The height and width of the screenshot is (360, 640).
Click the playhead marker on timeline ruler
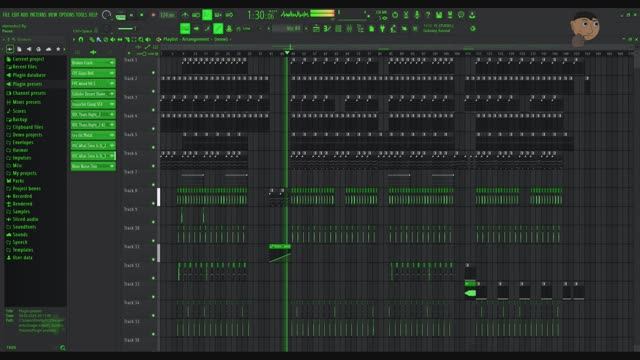287,53
